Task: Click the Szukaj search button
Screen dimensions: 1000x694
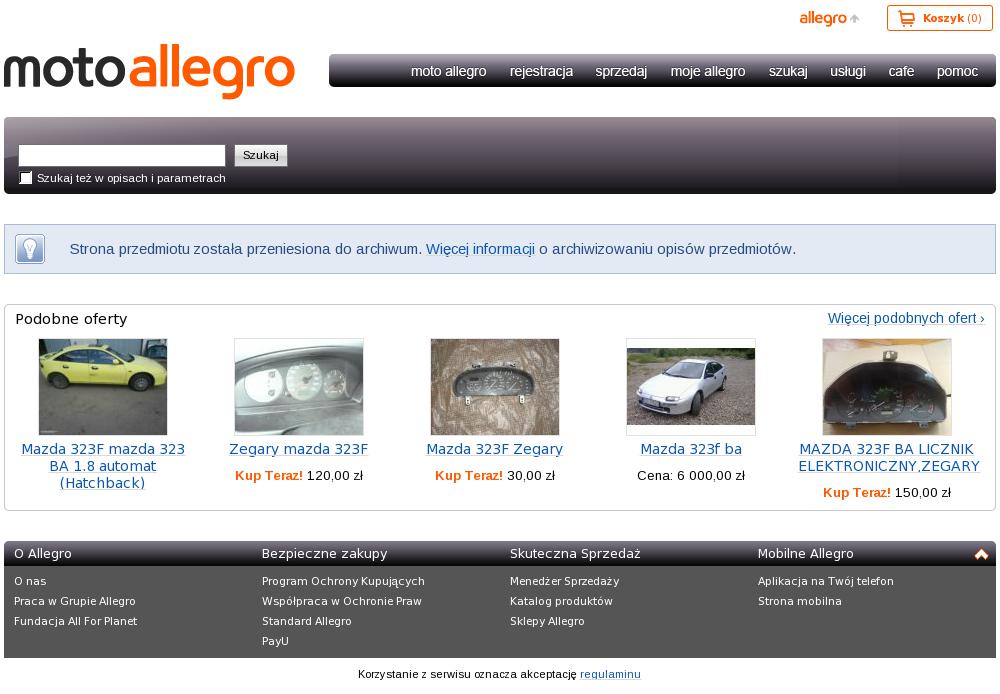Action: pyautogui.click(x=261, y=156)
